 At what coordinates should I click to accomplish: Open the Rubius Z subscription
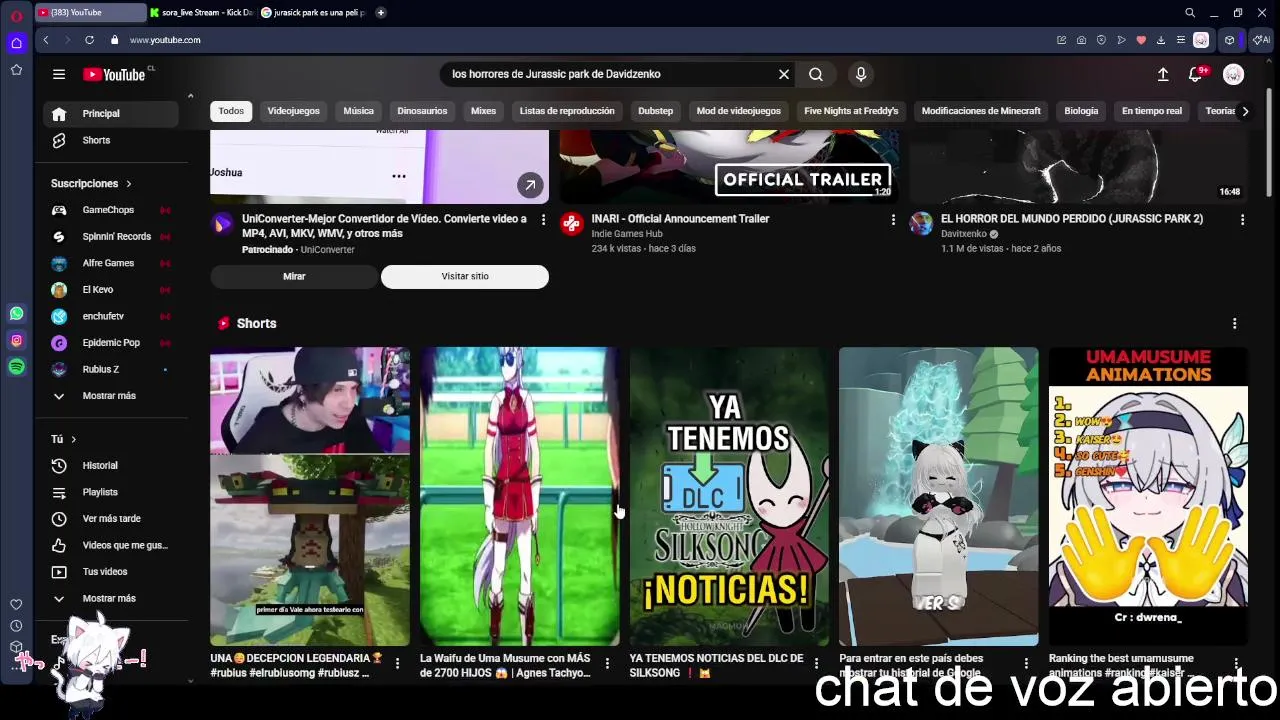110,369
